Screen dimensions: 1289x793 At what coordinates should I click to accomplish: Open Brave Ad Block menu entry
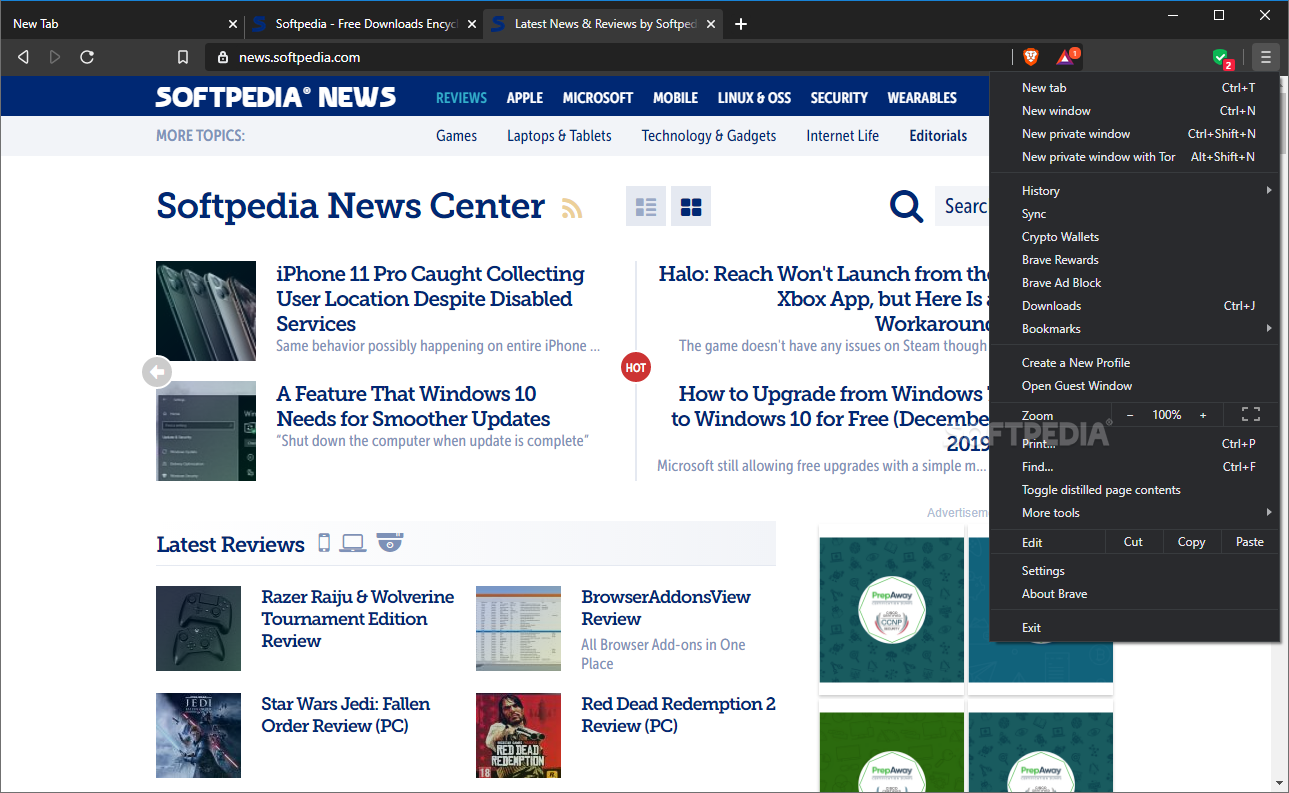tap(1134, 282)
